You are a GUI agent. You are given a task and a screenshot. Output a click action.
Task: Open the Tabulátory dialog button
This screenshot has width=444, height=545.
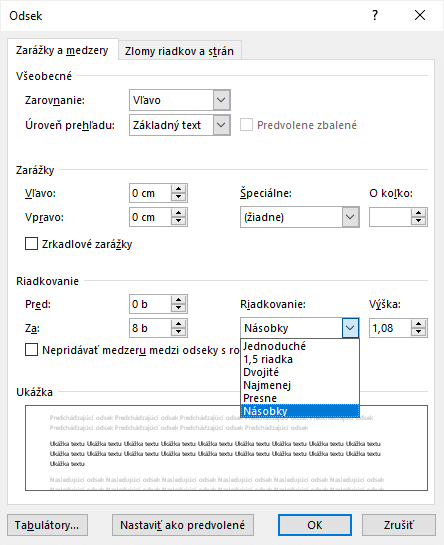click(47, 525)
